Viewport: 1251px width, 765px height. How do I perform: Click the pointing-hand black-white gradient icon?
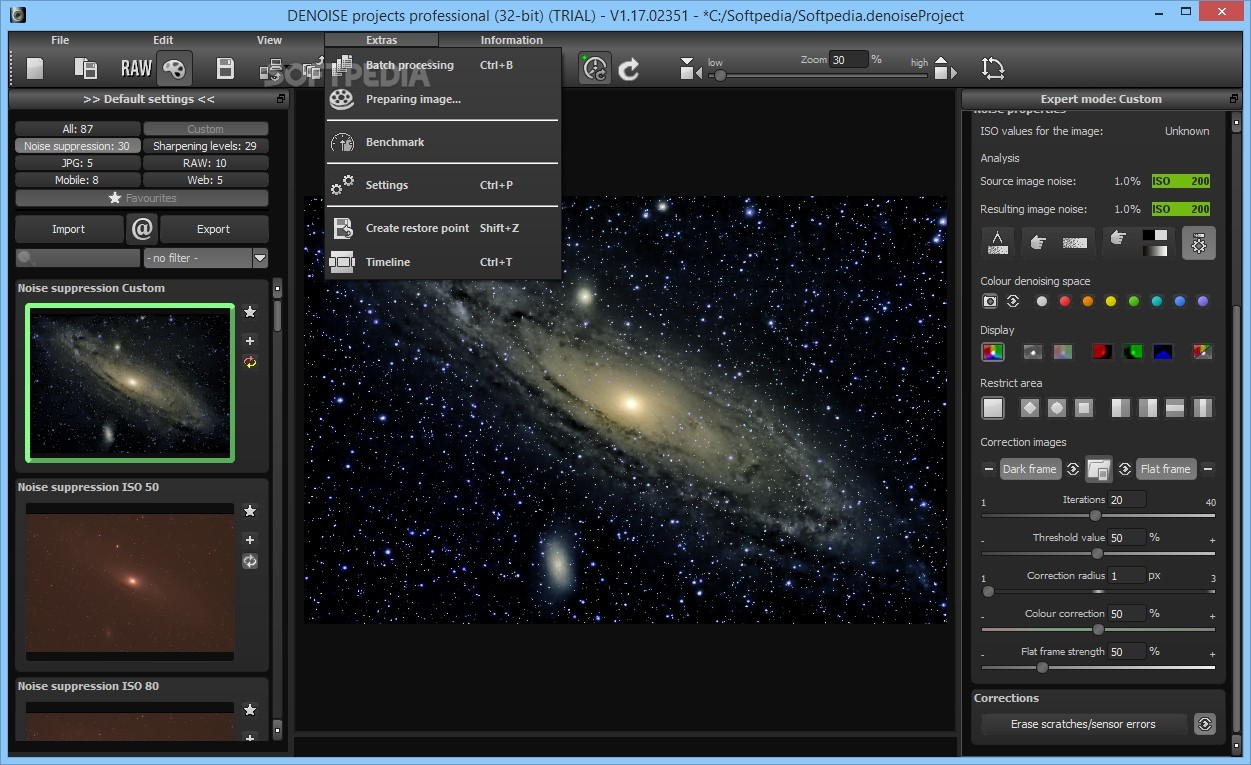coord(1138,242)
